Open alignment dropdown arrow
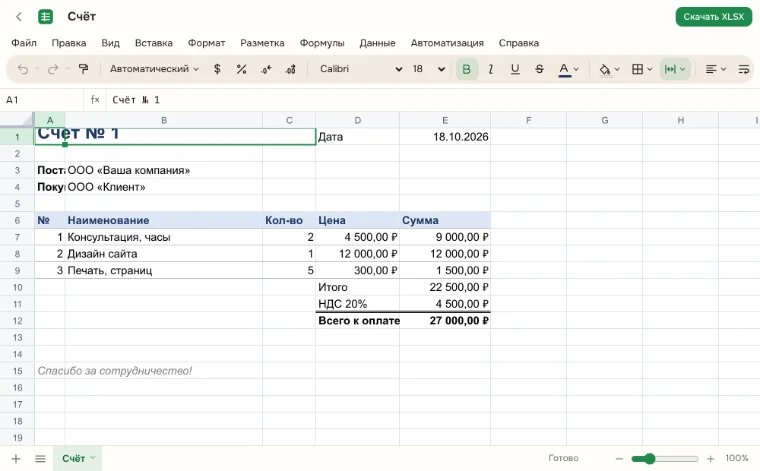 point(723,69)
